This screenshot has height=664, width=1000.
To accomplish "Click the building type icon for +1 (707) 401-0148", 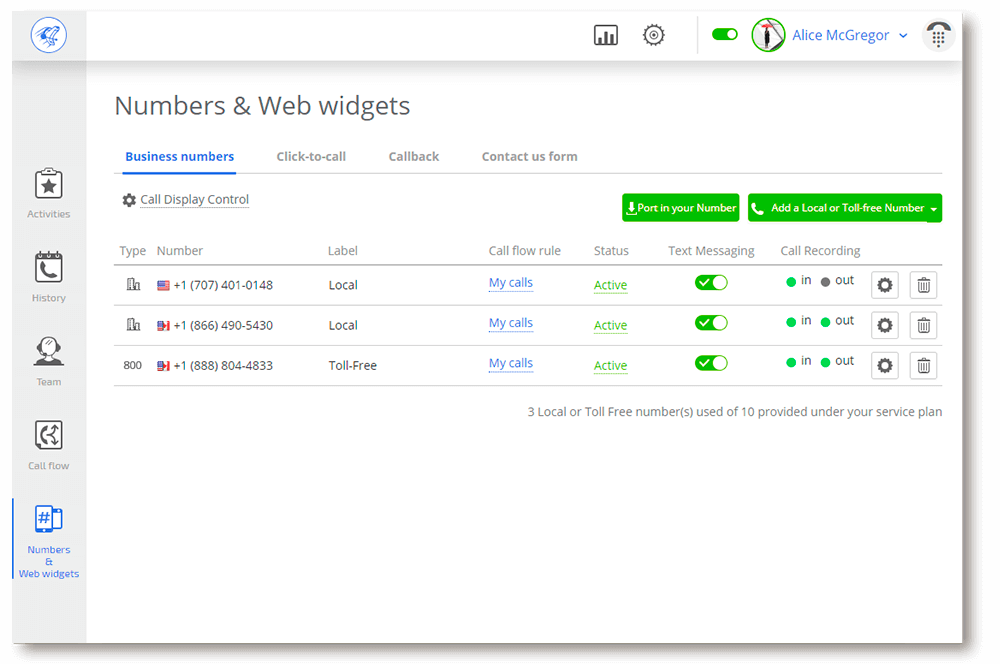I will 133,284.
